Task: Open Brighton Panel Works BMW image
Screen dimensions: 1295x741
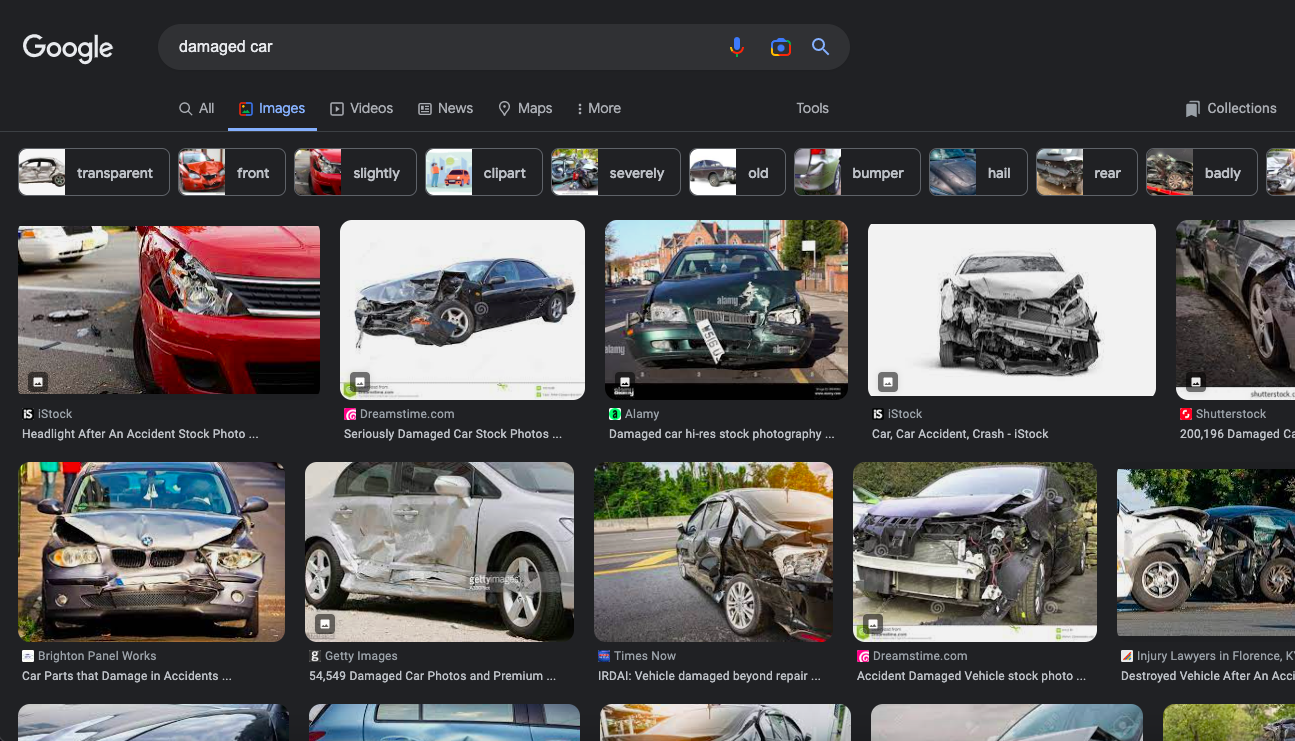Action: 151,552
